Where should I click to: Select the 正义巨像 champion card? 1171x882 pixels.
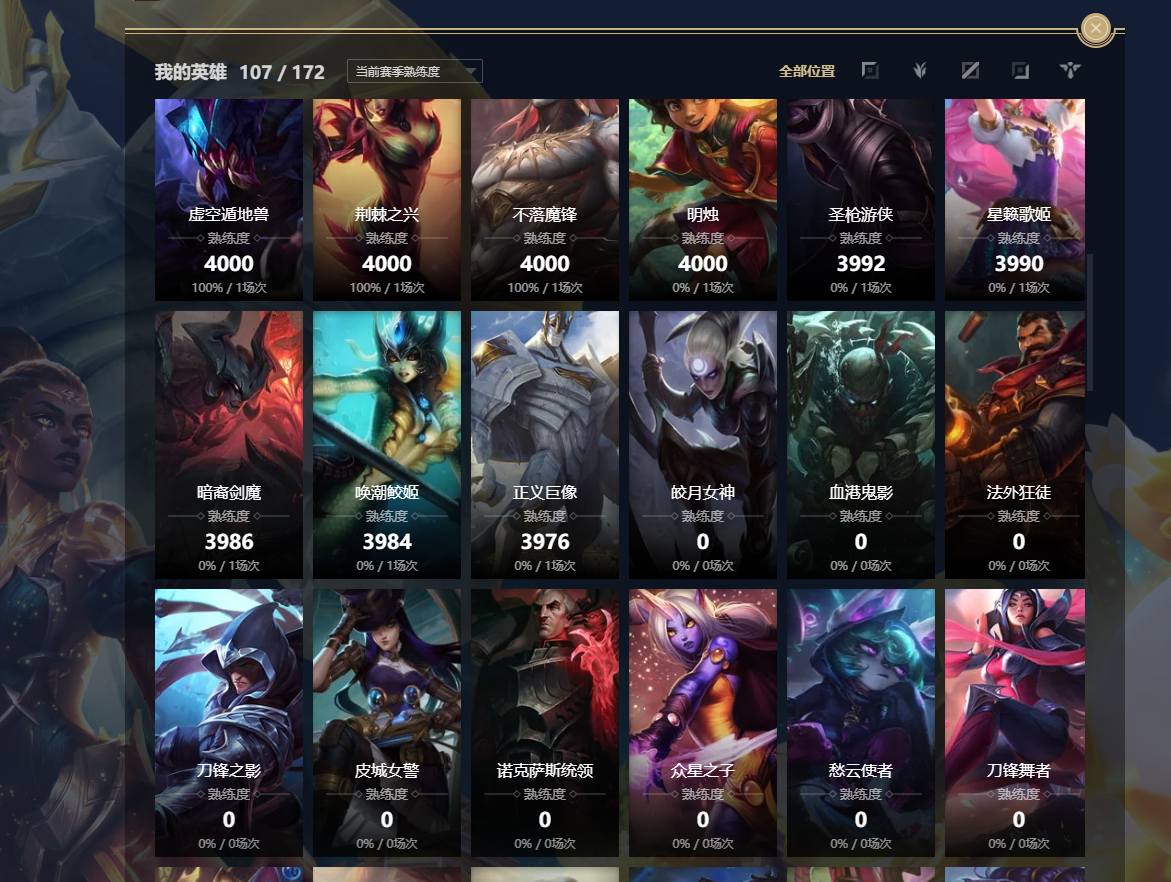click(x=544, y=444)
